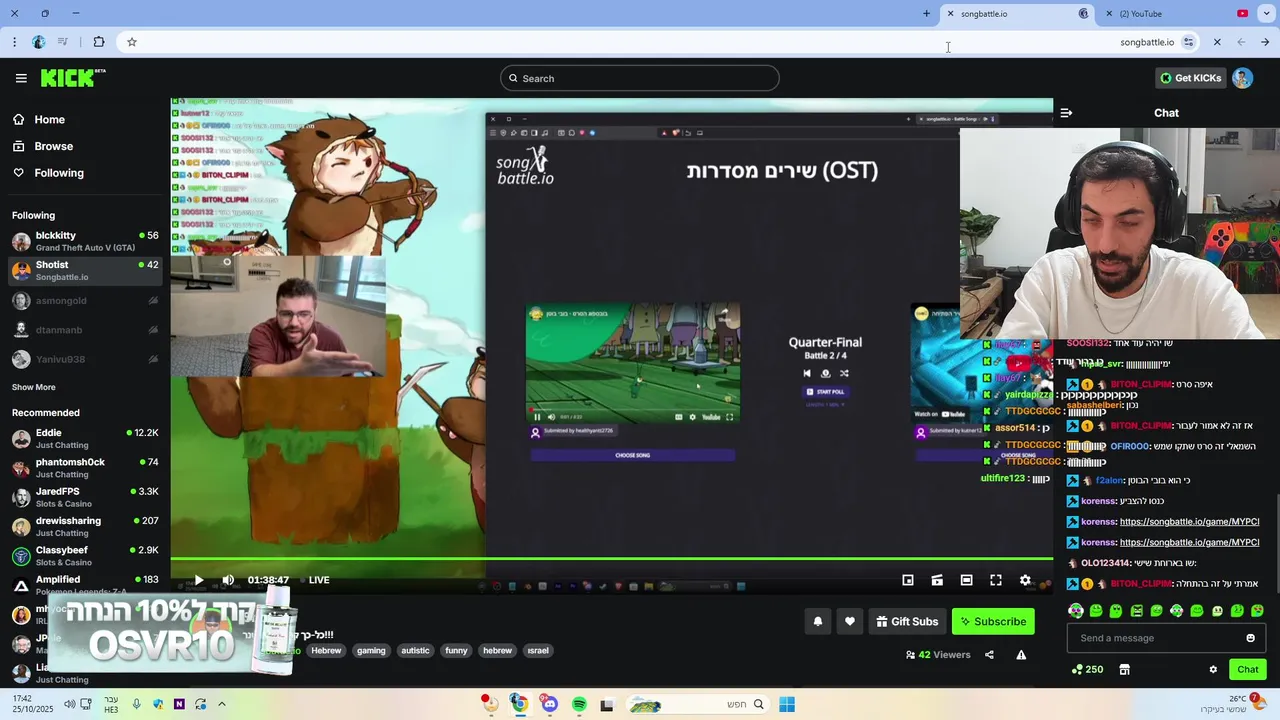Switch to the YouTube browser tab
This screenshot has height=720, width=1280.
point(1177,14)
